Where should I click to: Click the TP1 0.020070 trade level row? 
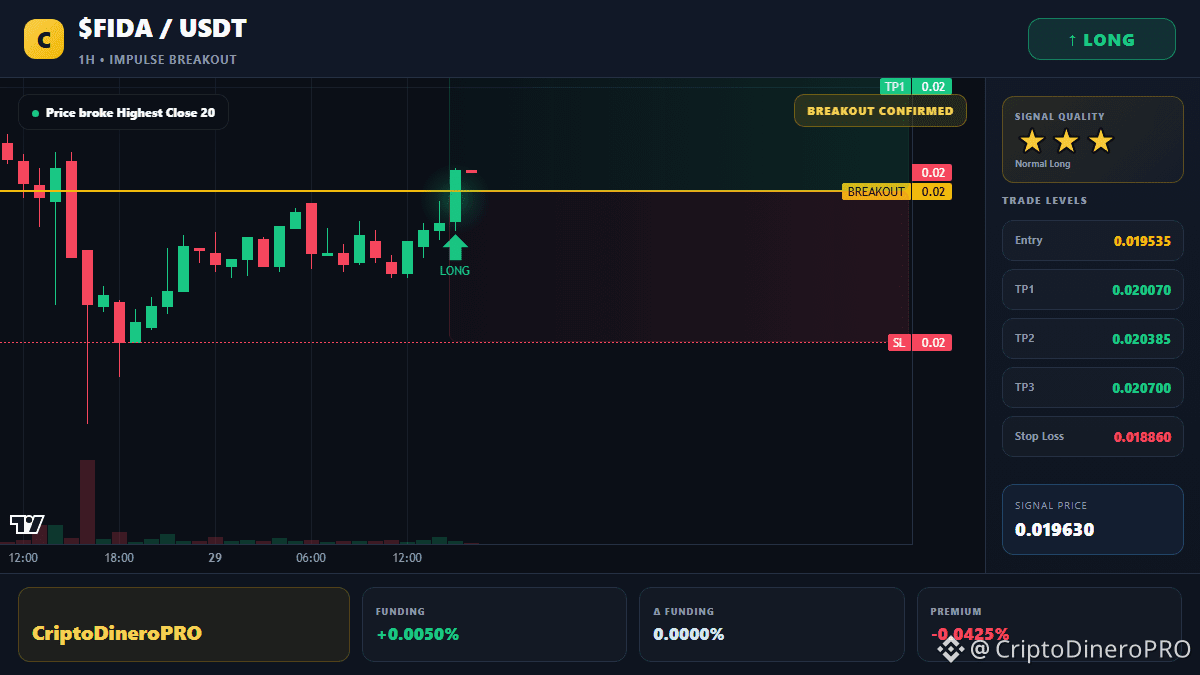(x=1092, y=290)
